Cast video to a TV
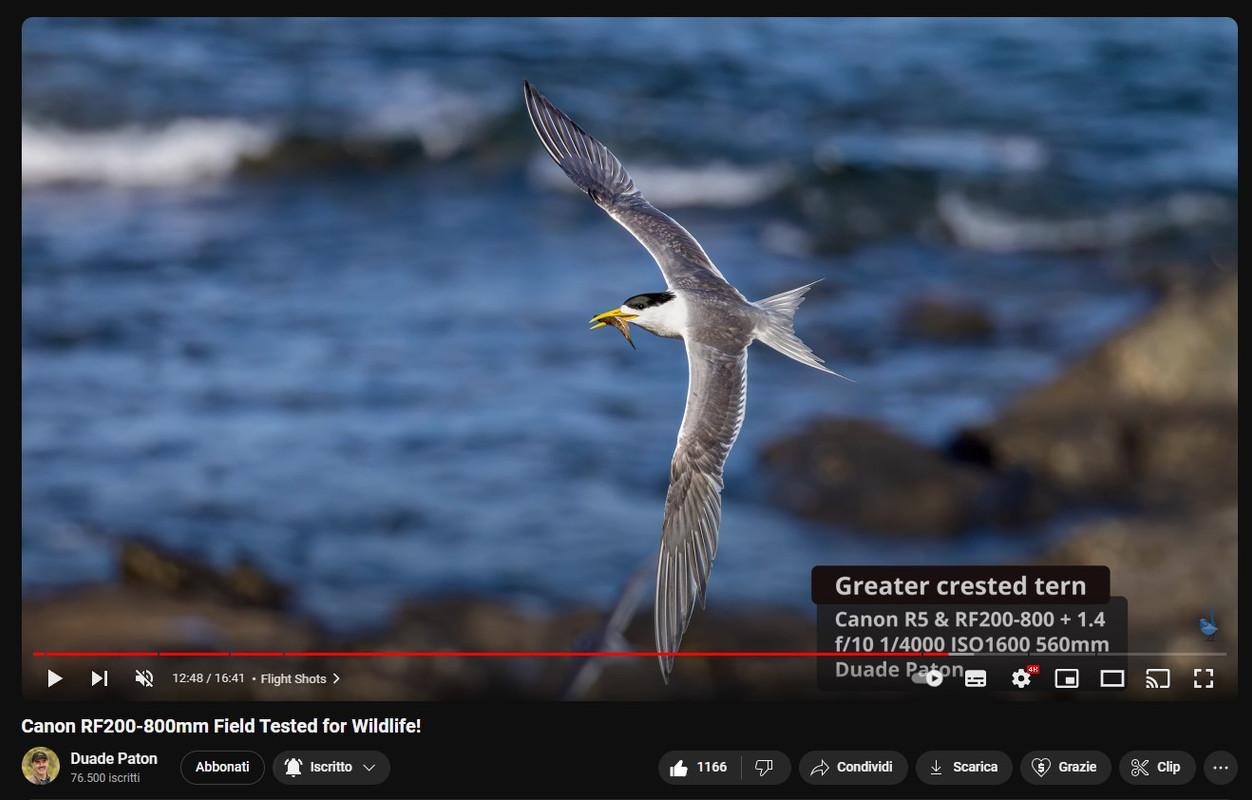The width and height of the screenshot is (1252, 800). click(1158, 678)
